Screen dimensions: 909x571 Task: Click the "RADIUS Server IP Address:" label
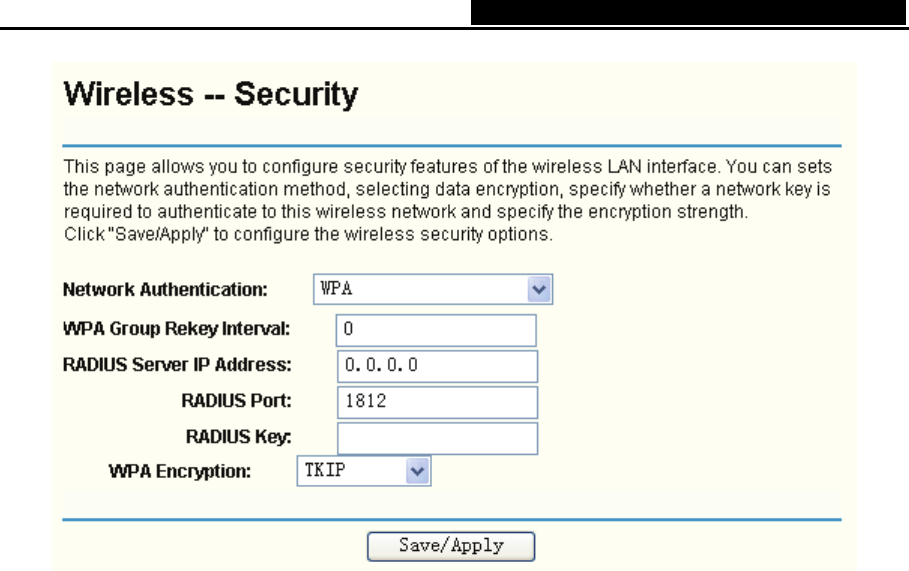(177, 364)
